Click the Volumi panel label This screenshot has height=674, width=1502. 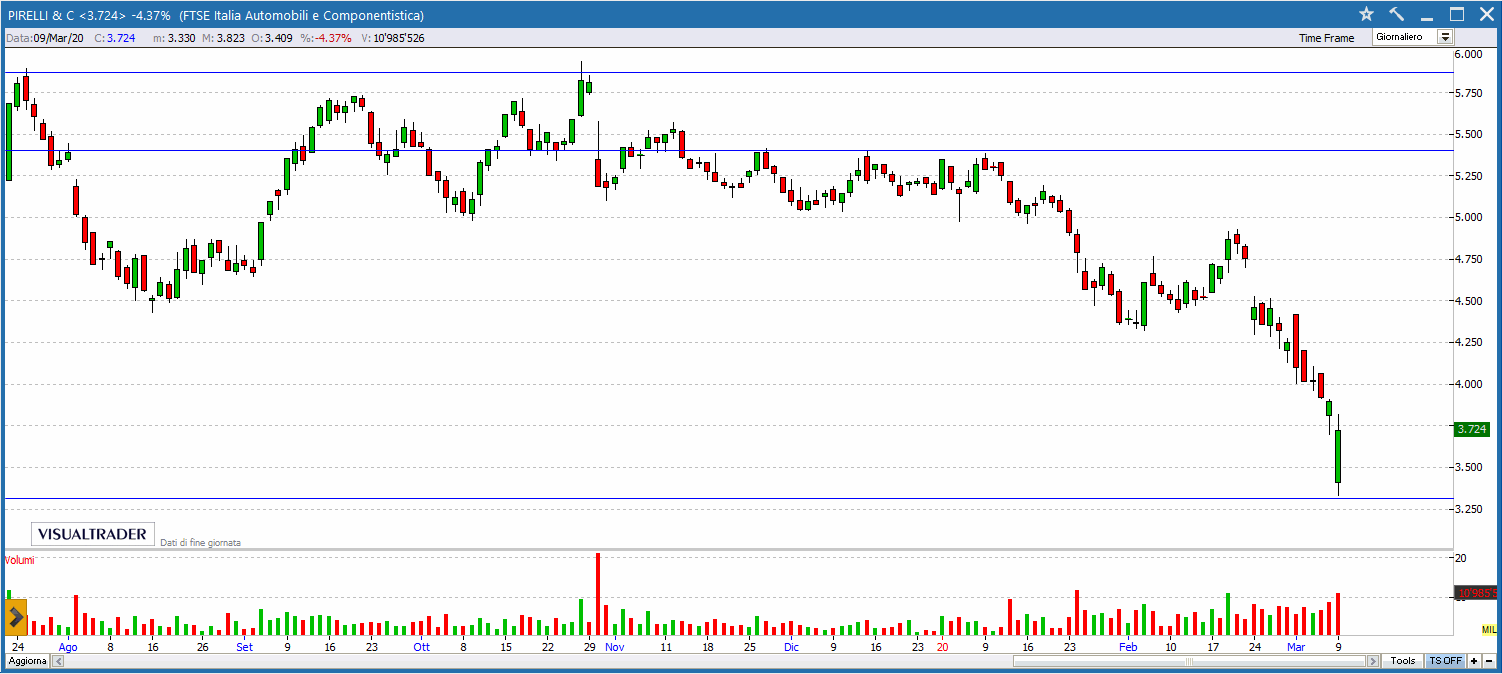coord(19,560)
